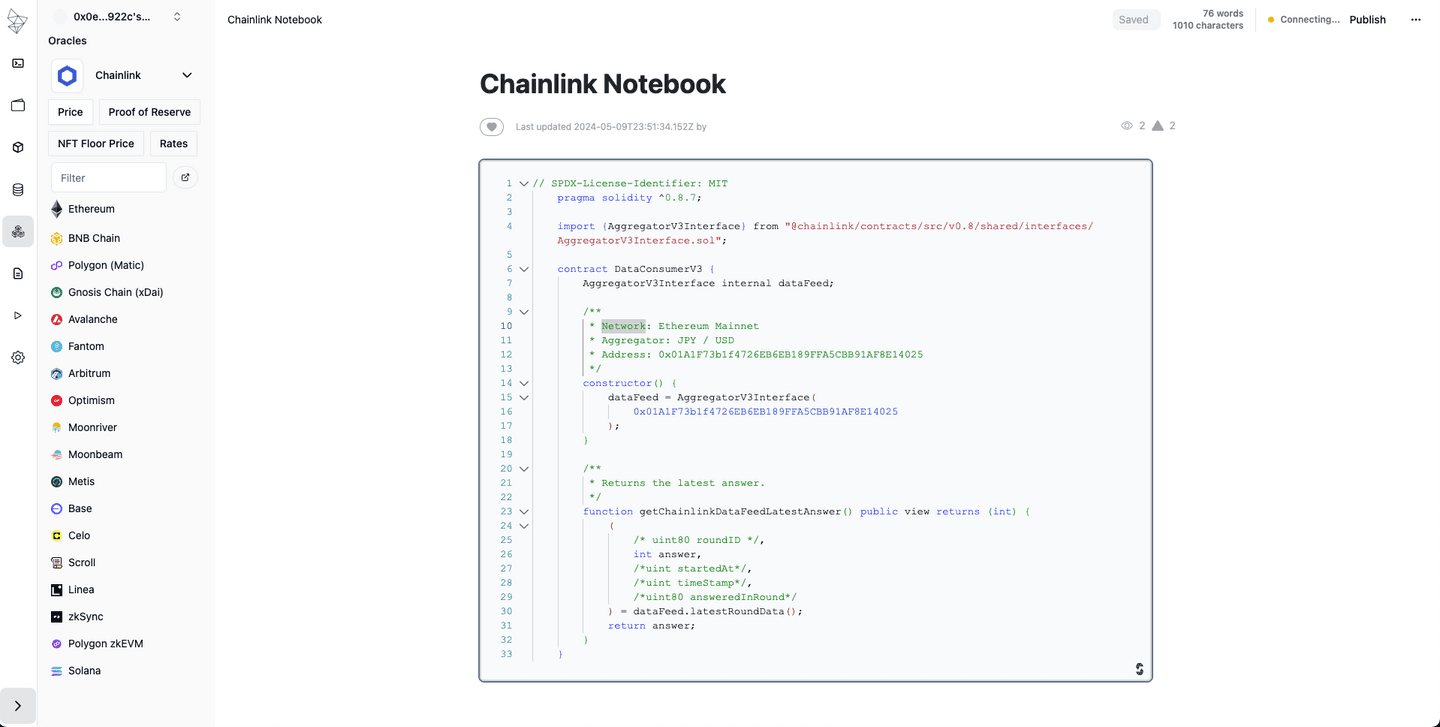Image resolution: width=1440 pixels, height=727 pixels.
Task: Click the Oracles panel heading
Action: click(67, 41)
